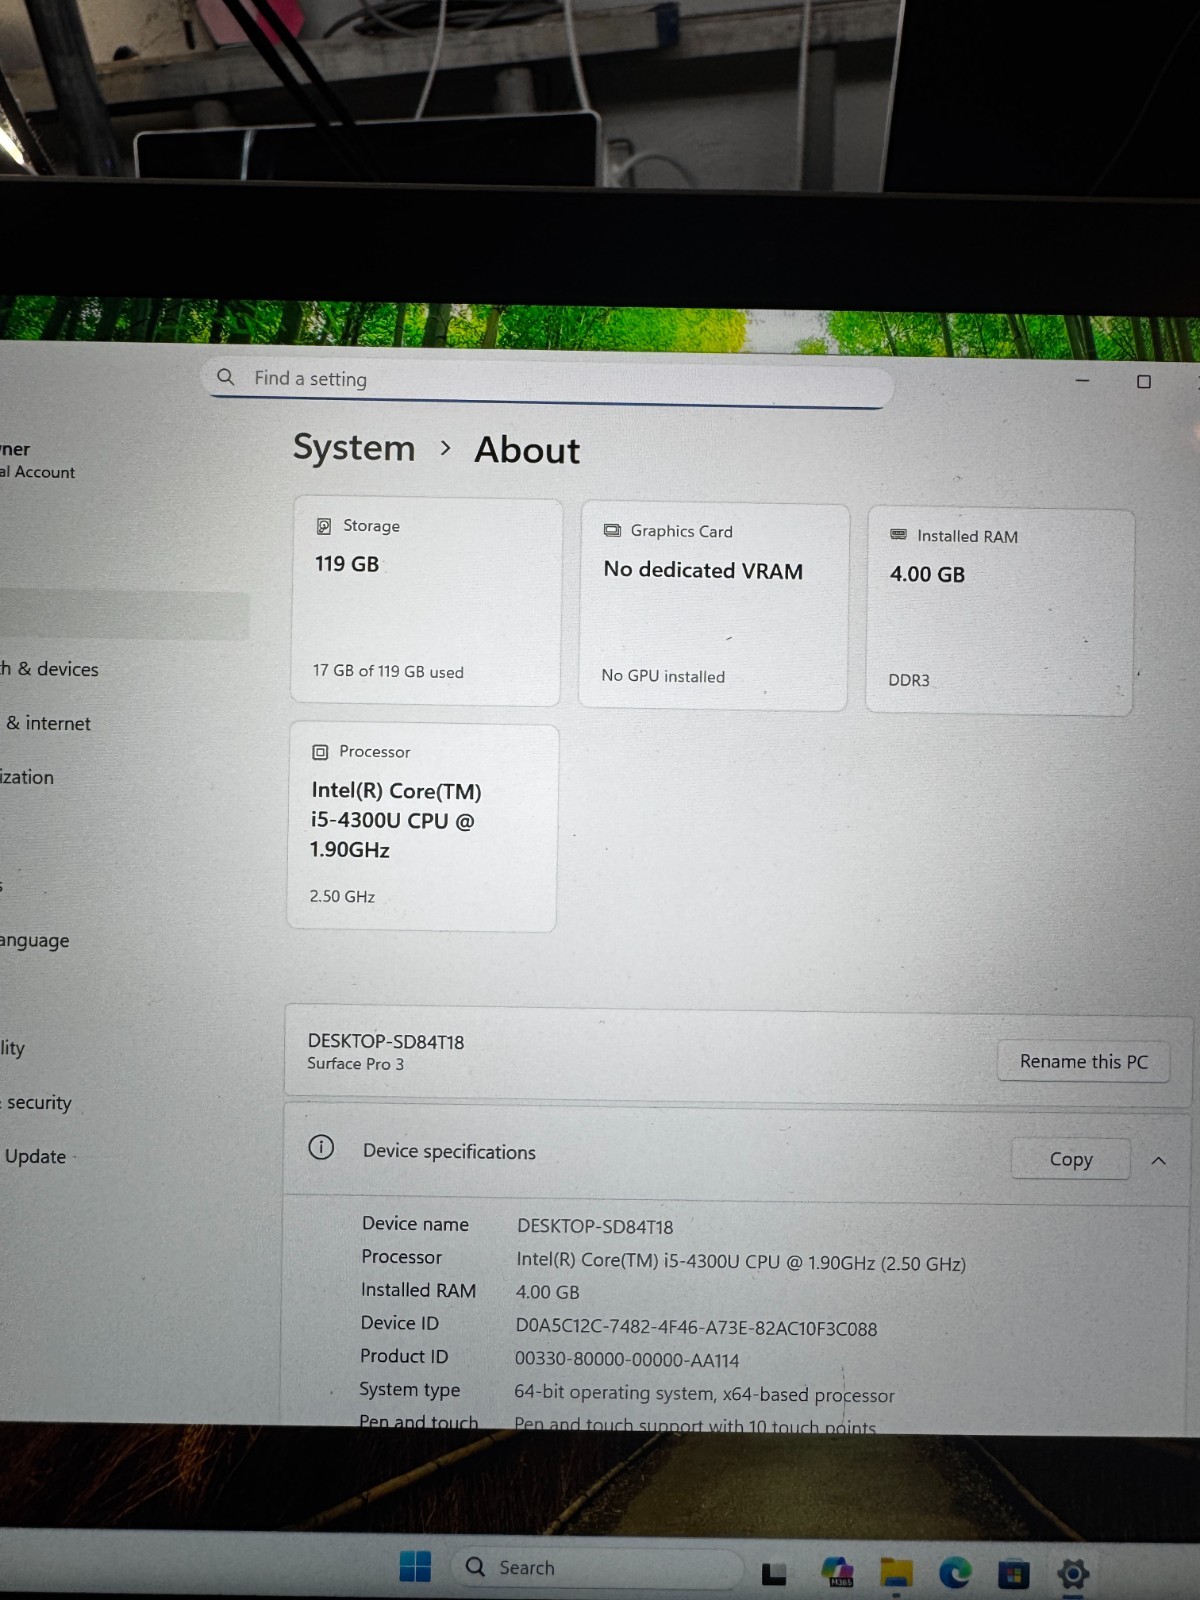Open the Windows Start menu
The image size is (1200, 1600).
coord(415,1566)
